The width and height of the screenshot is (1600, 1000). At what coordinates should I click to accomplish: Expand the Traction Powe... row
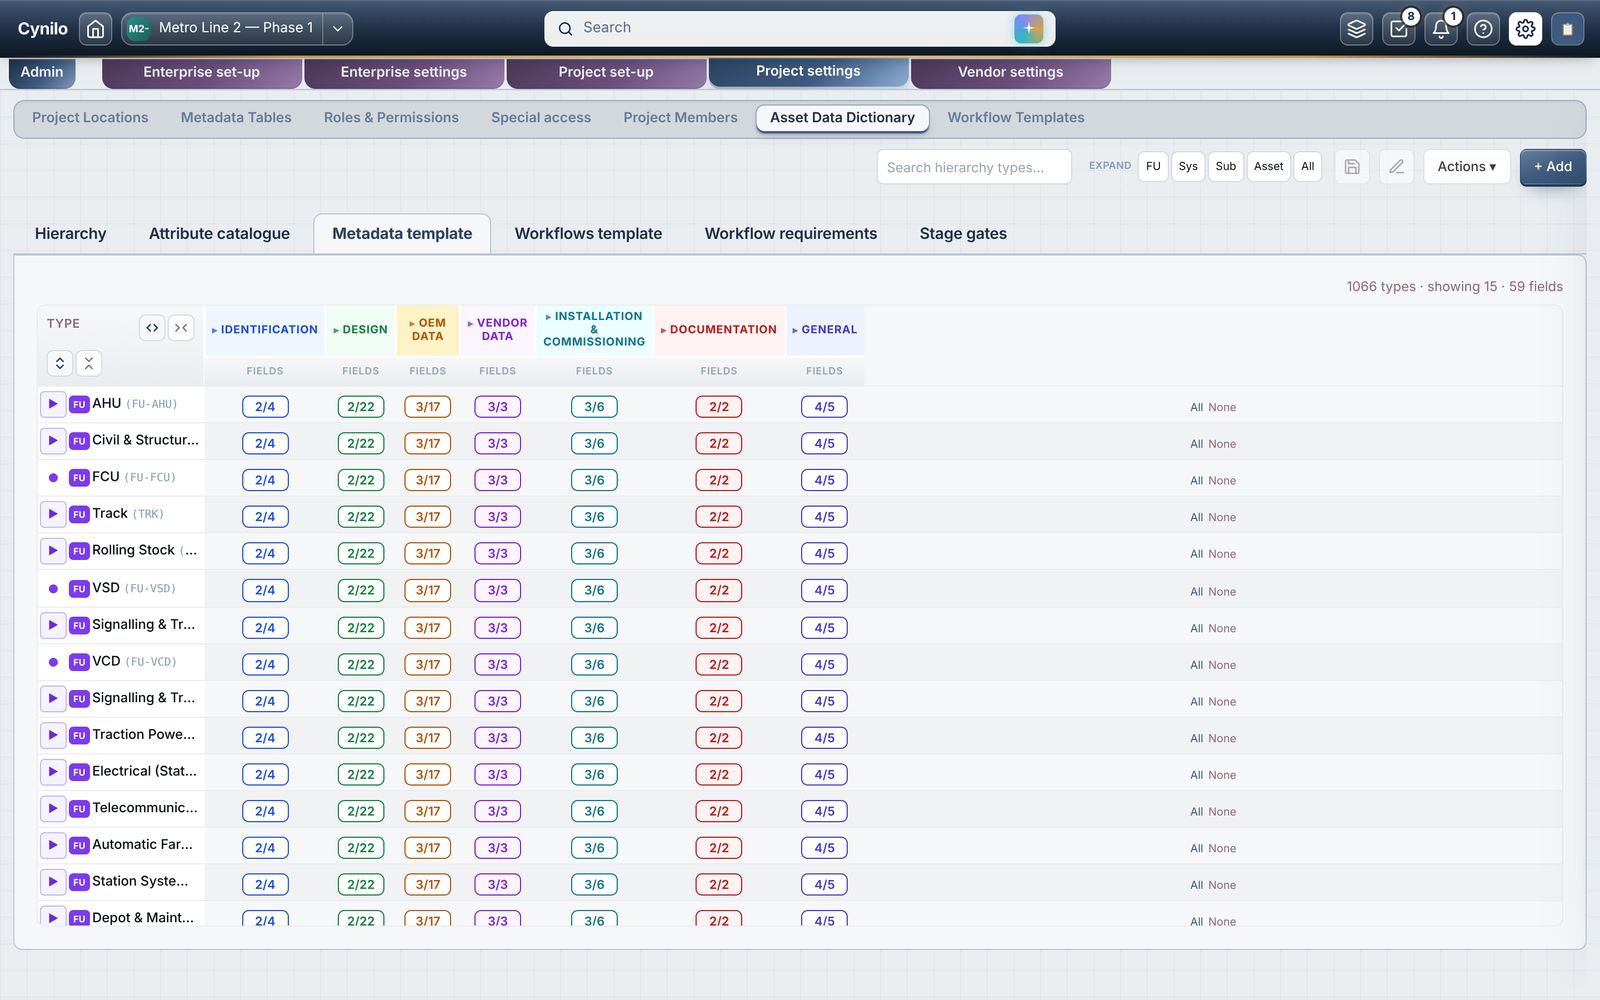click(53, 735)
